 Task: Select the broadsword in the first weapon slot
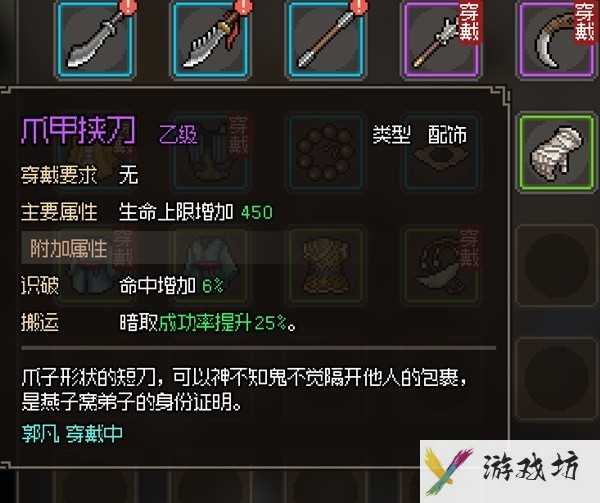coord(95,40)
